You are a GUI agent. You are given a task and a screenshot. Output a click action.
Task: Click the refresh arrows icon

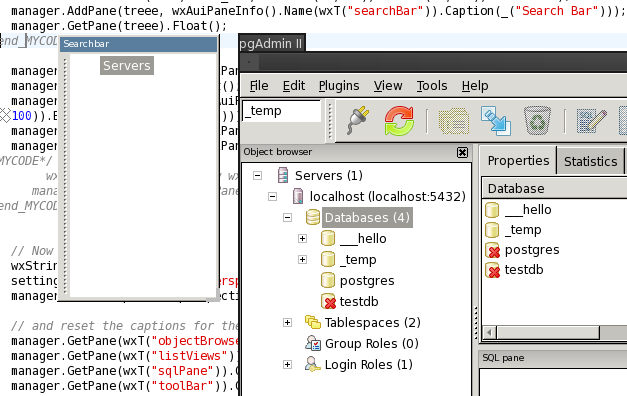click(x=399, y=120)
